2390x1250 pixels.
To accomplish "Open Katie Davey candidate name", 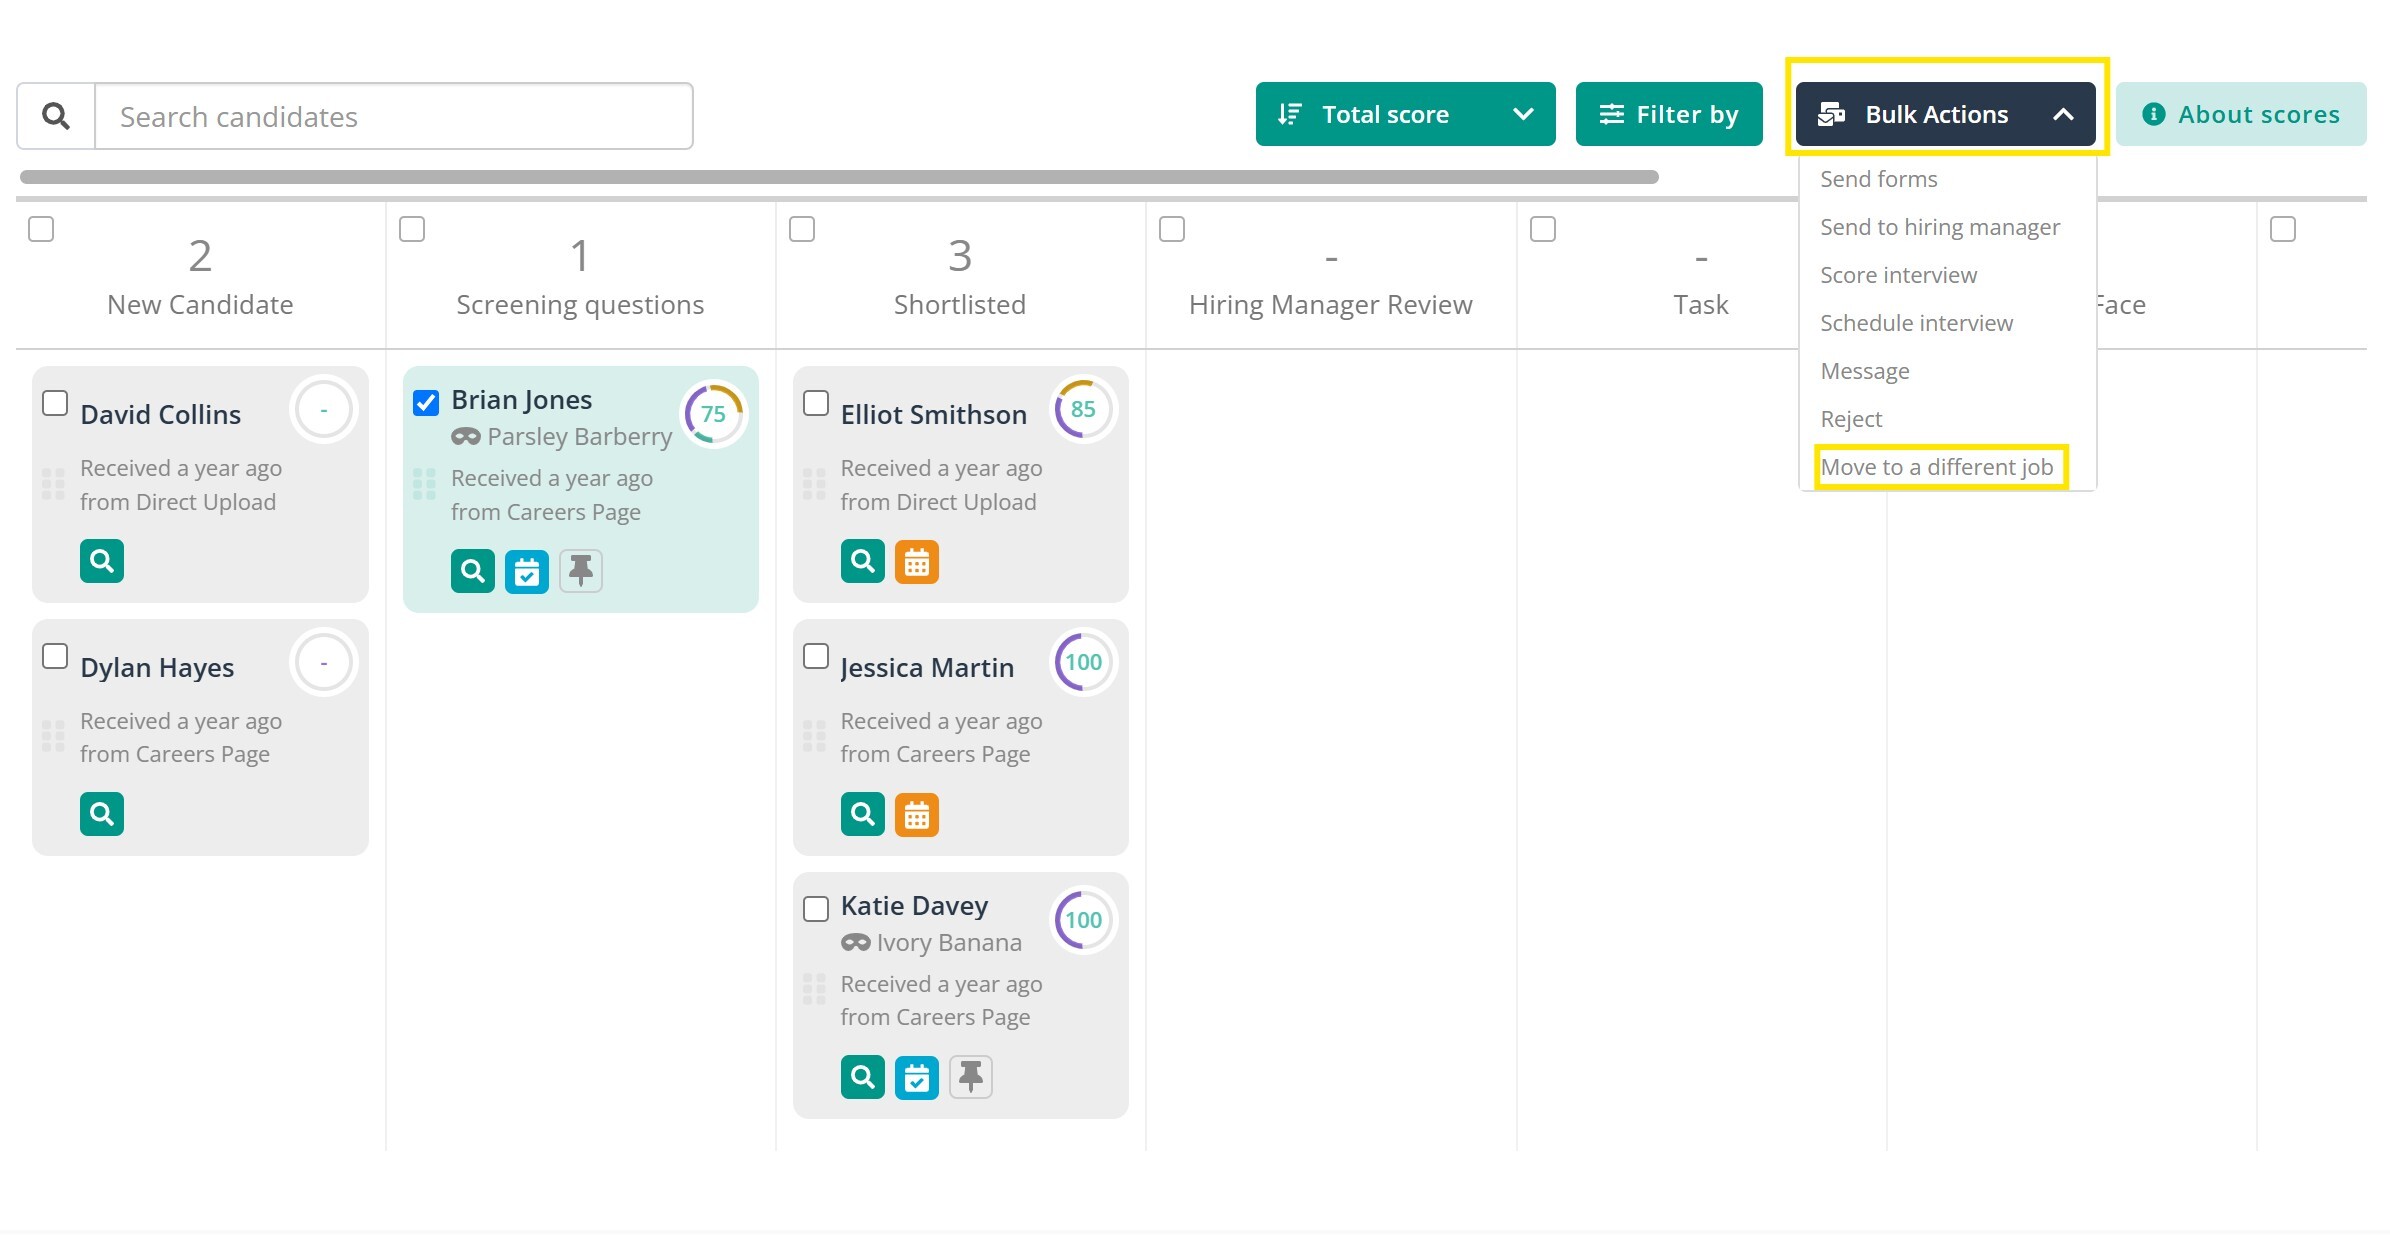I will tap(914, 906).
